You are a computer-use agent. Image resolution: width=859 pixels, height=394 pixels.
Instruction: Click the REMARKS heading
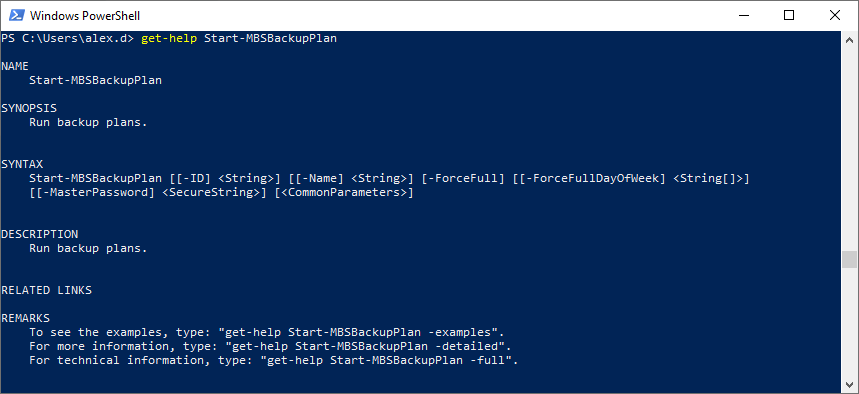[25, 318]
